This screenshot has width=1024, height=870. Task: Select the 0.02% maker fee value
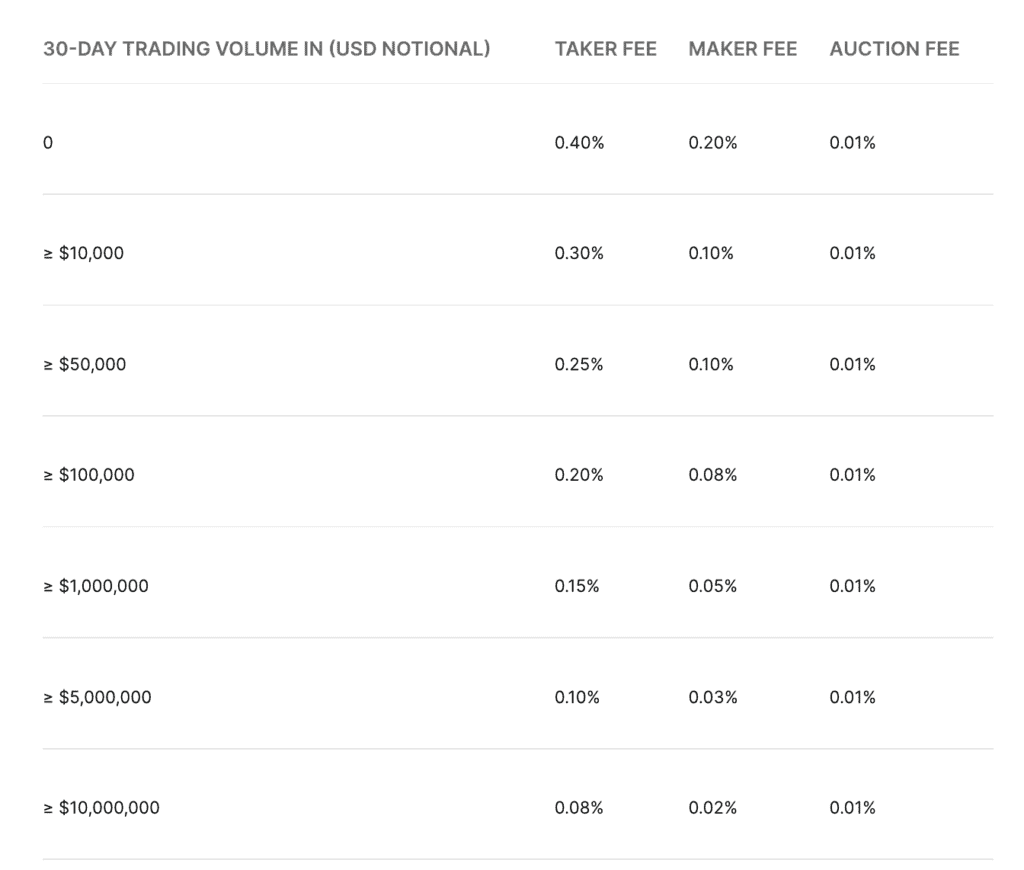pyautogui.click(x=712, y=808)
